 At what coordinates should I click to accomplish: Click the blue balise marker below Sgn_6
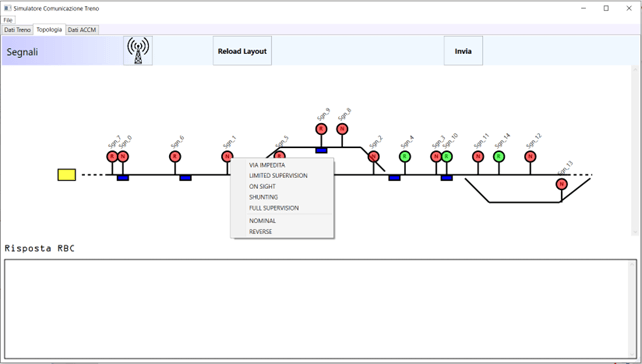pyautogui.click(x=185, y=178)
